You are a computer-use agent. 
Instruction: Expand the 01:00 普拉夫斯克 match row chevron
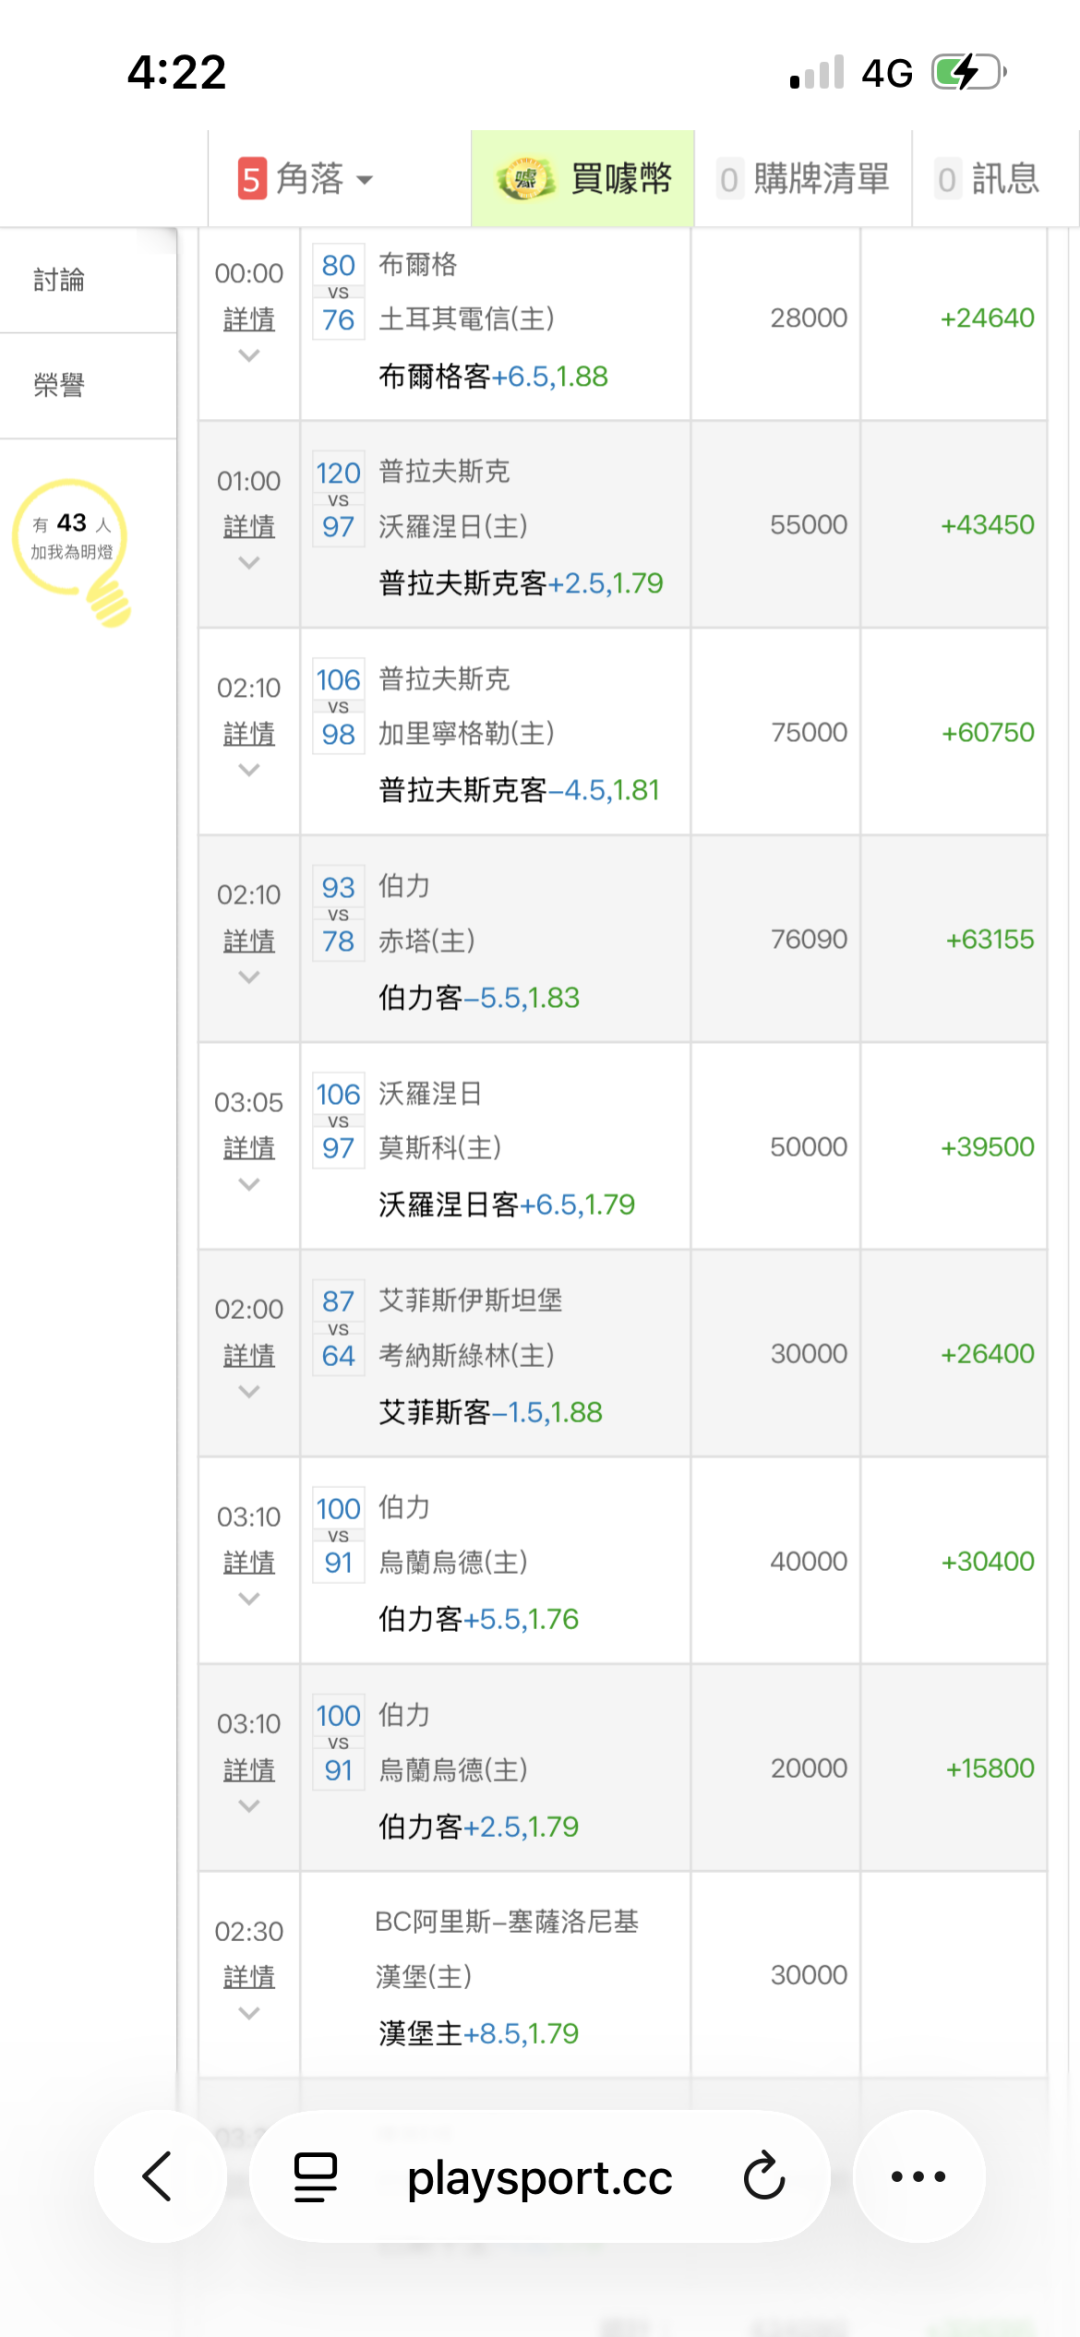tap(249, 563)
